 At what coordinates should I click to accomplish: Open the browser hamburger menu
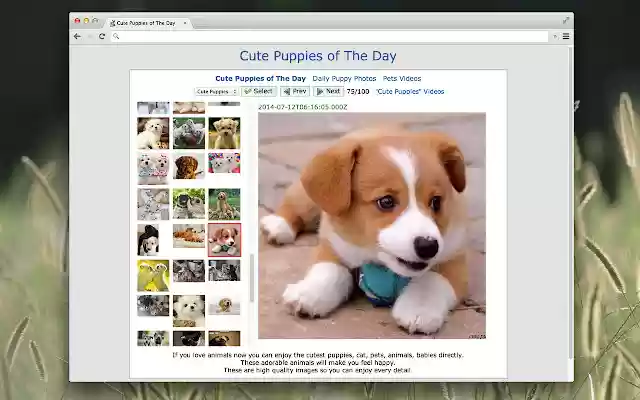(x=566, y=36)
